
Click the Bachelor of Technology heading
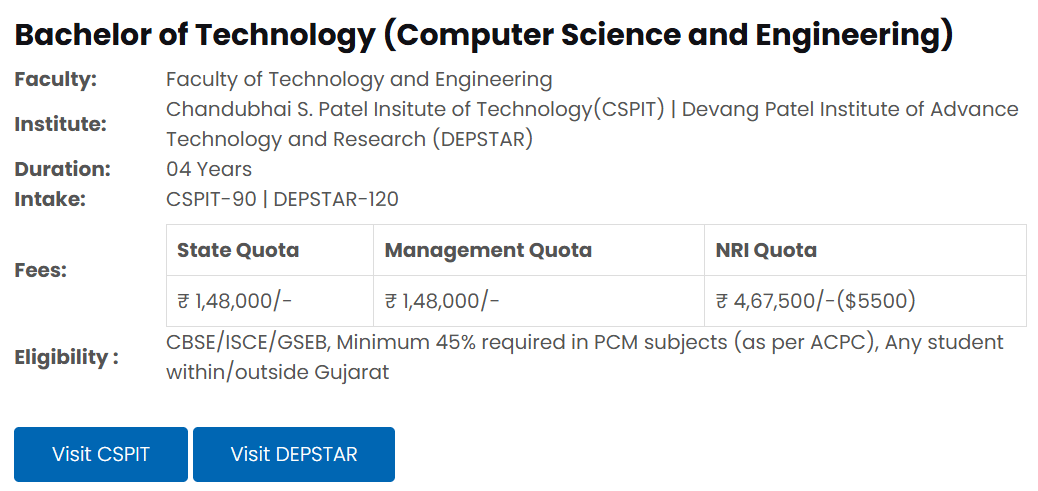click(x=484, y=36)
